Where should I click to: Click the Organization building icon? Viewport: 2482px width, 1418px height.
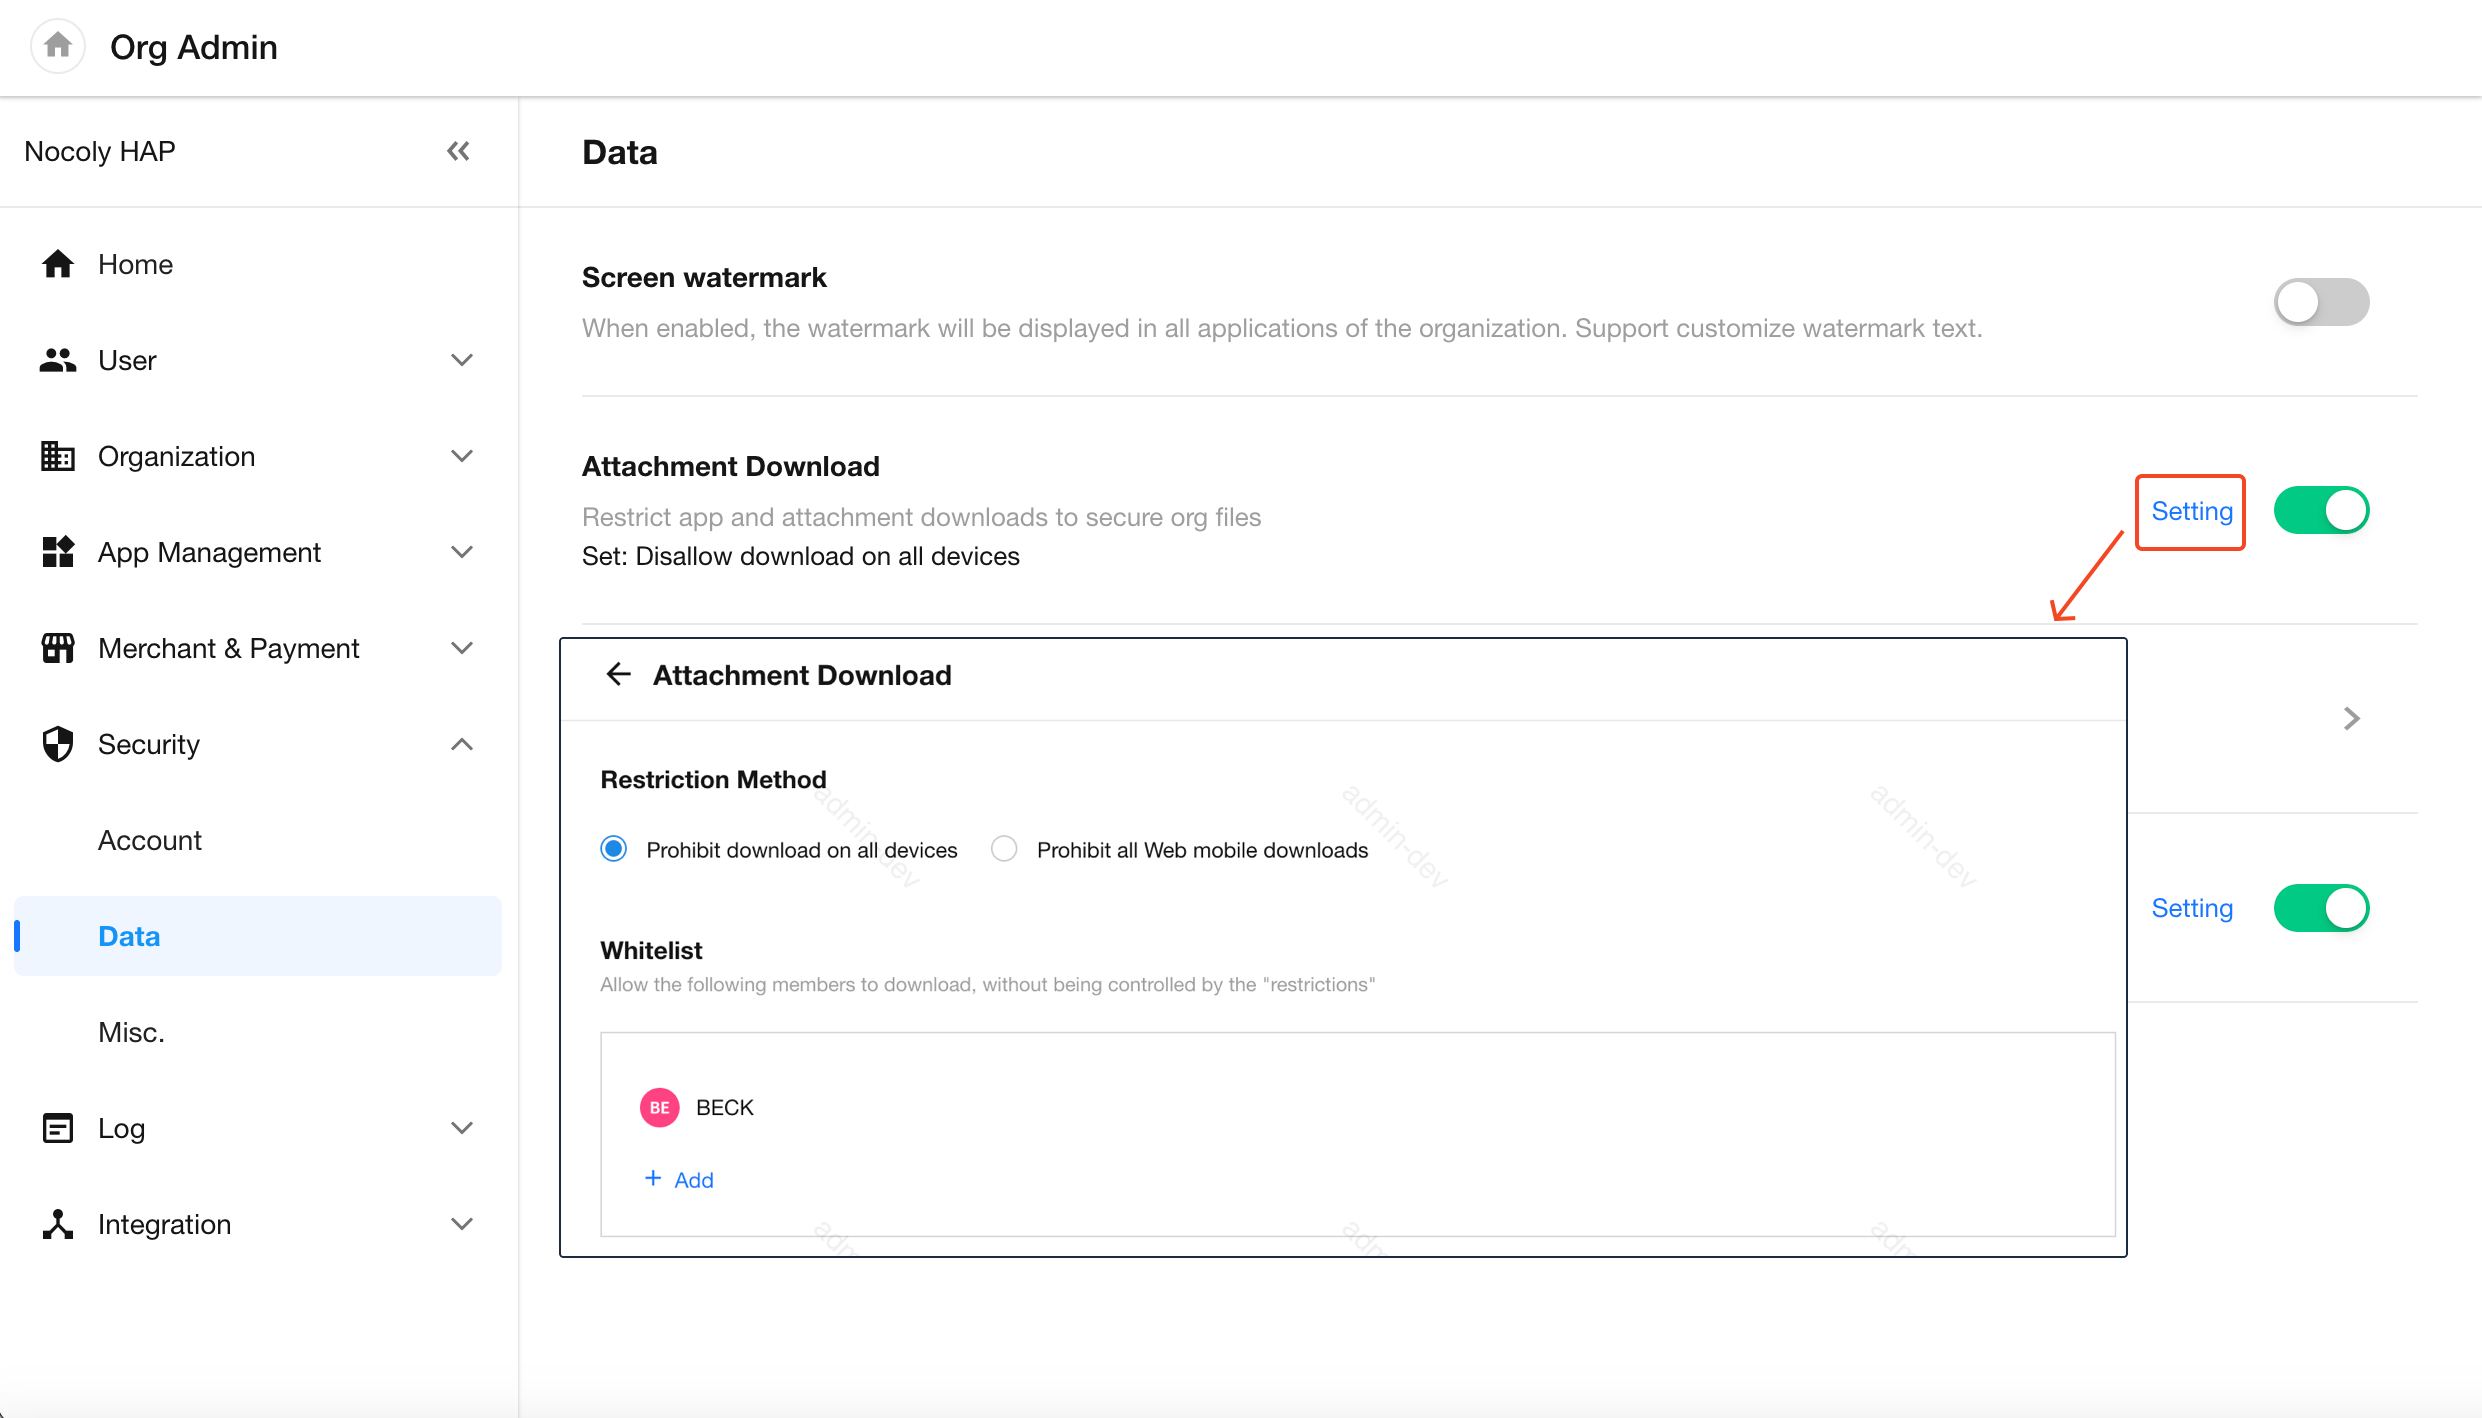[58, 456]
